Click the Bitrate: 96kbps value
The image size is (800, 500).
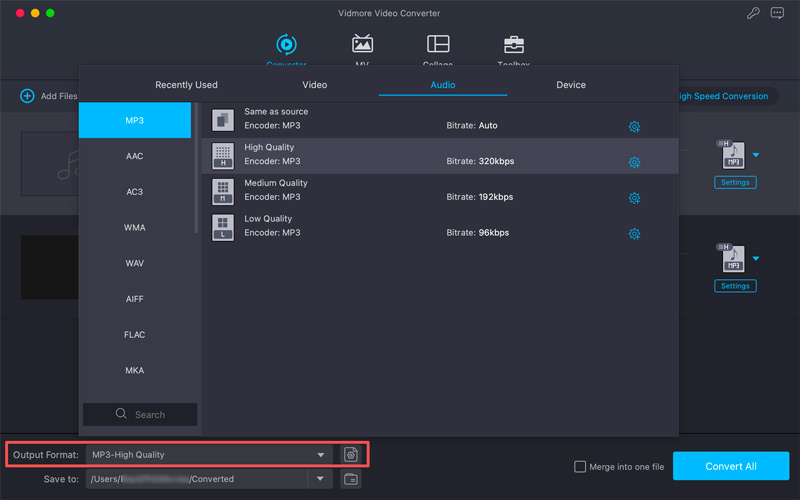478,233
